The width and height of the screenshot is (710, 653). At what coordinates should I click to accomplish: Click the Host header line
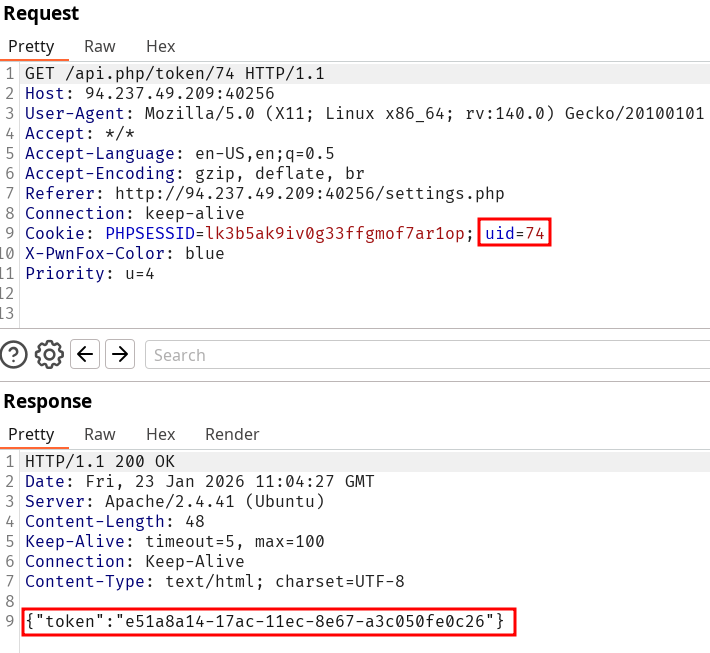(149, 94)
